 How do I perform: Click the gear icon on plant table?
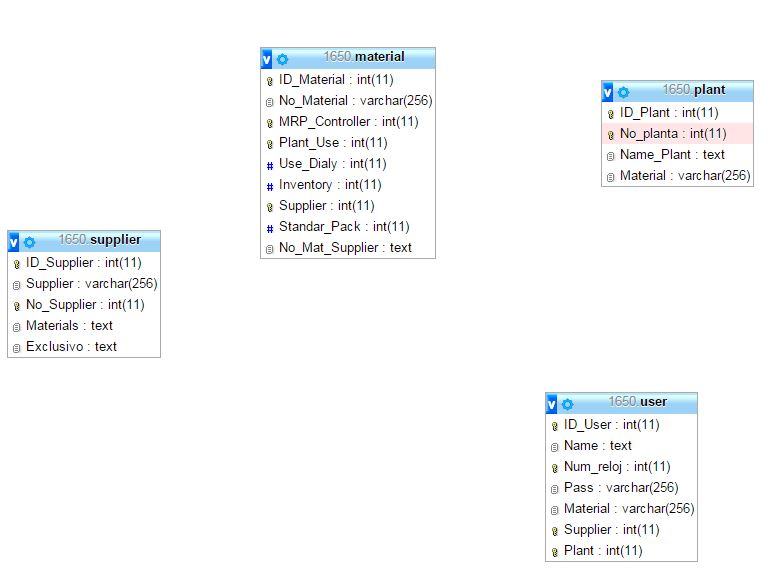(x=623, y=92)
